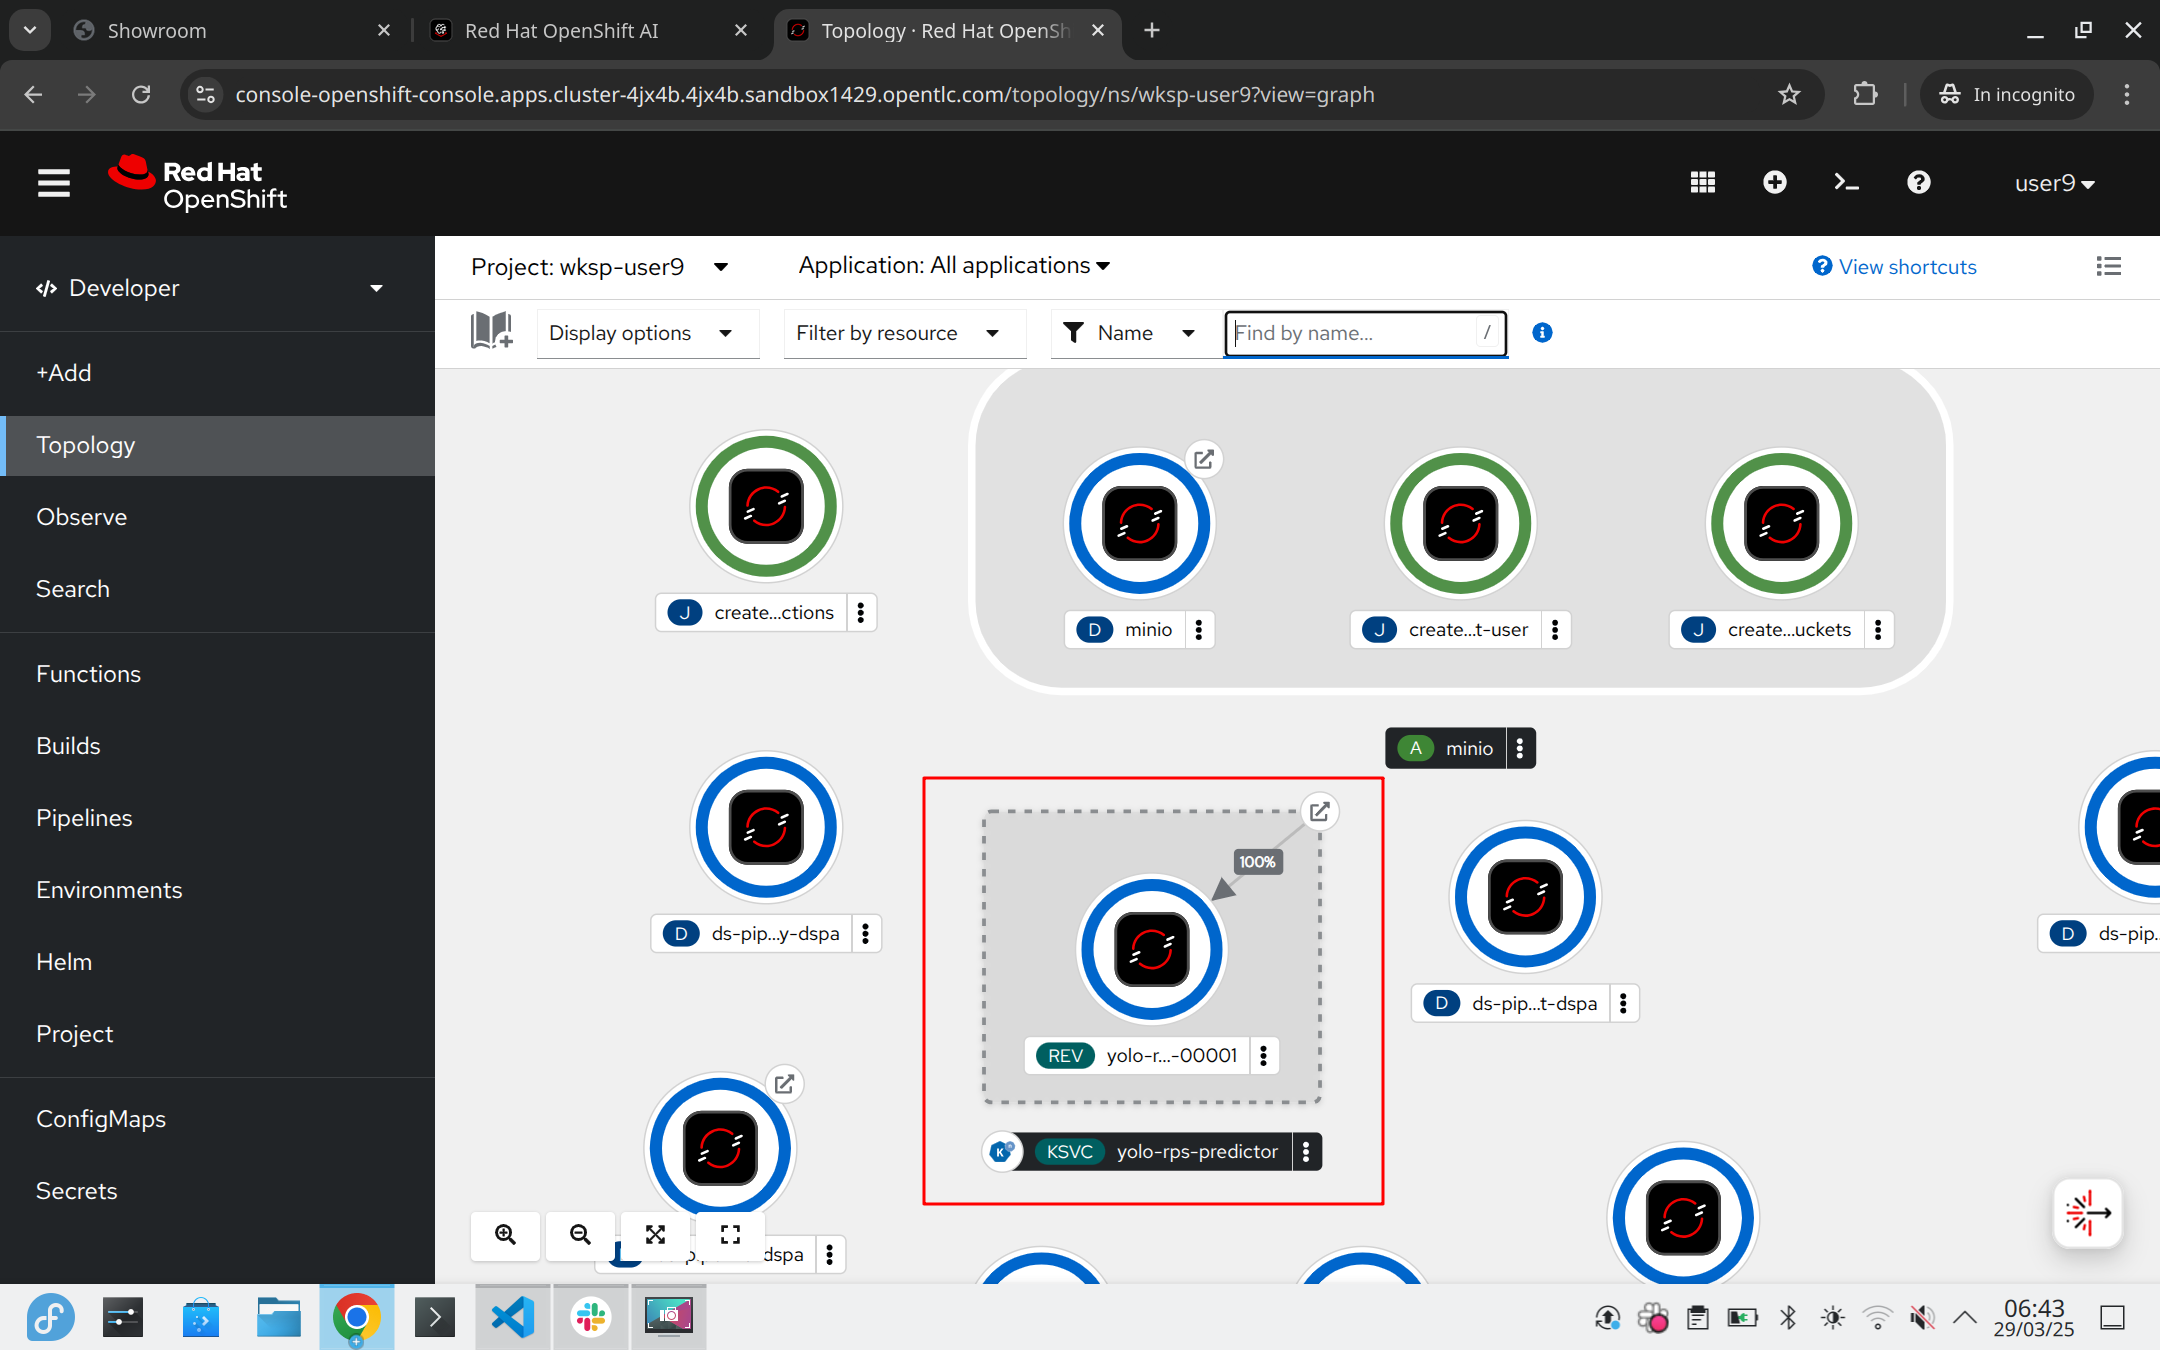Open ConfigMaps in the sidebar
This screenshot has height=1350, width=2160.
coord(217,1119)
